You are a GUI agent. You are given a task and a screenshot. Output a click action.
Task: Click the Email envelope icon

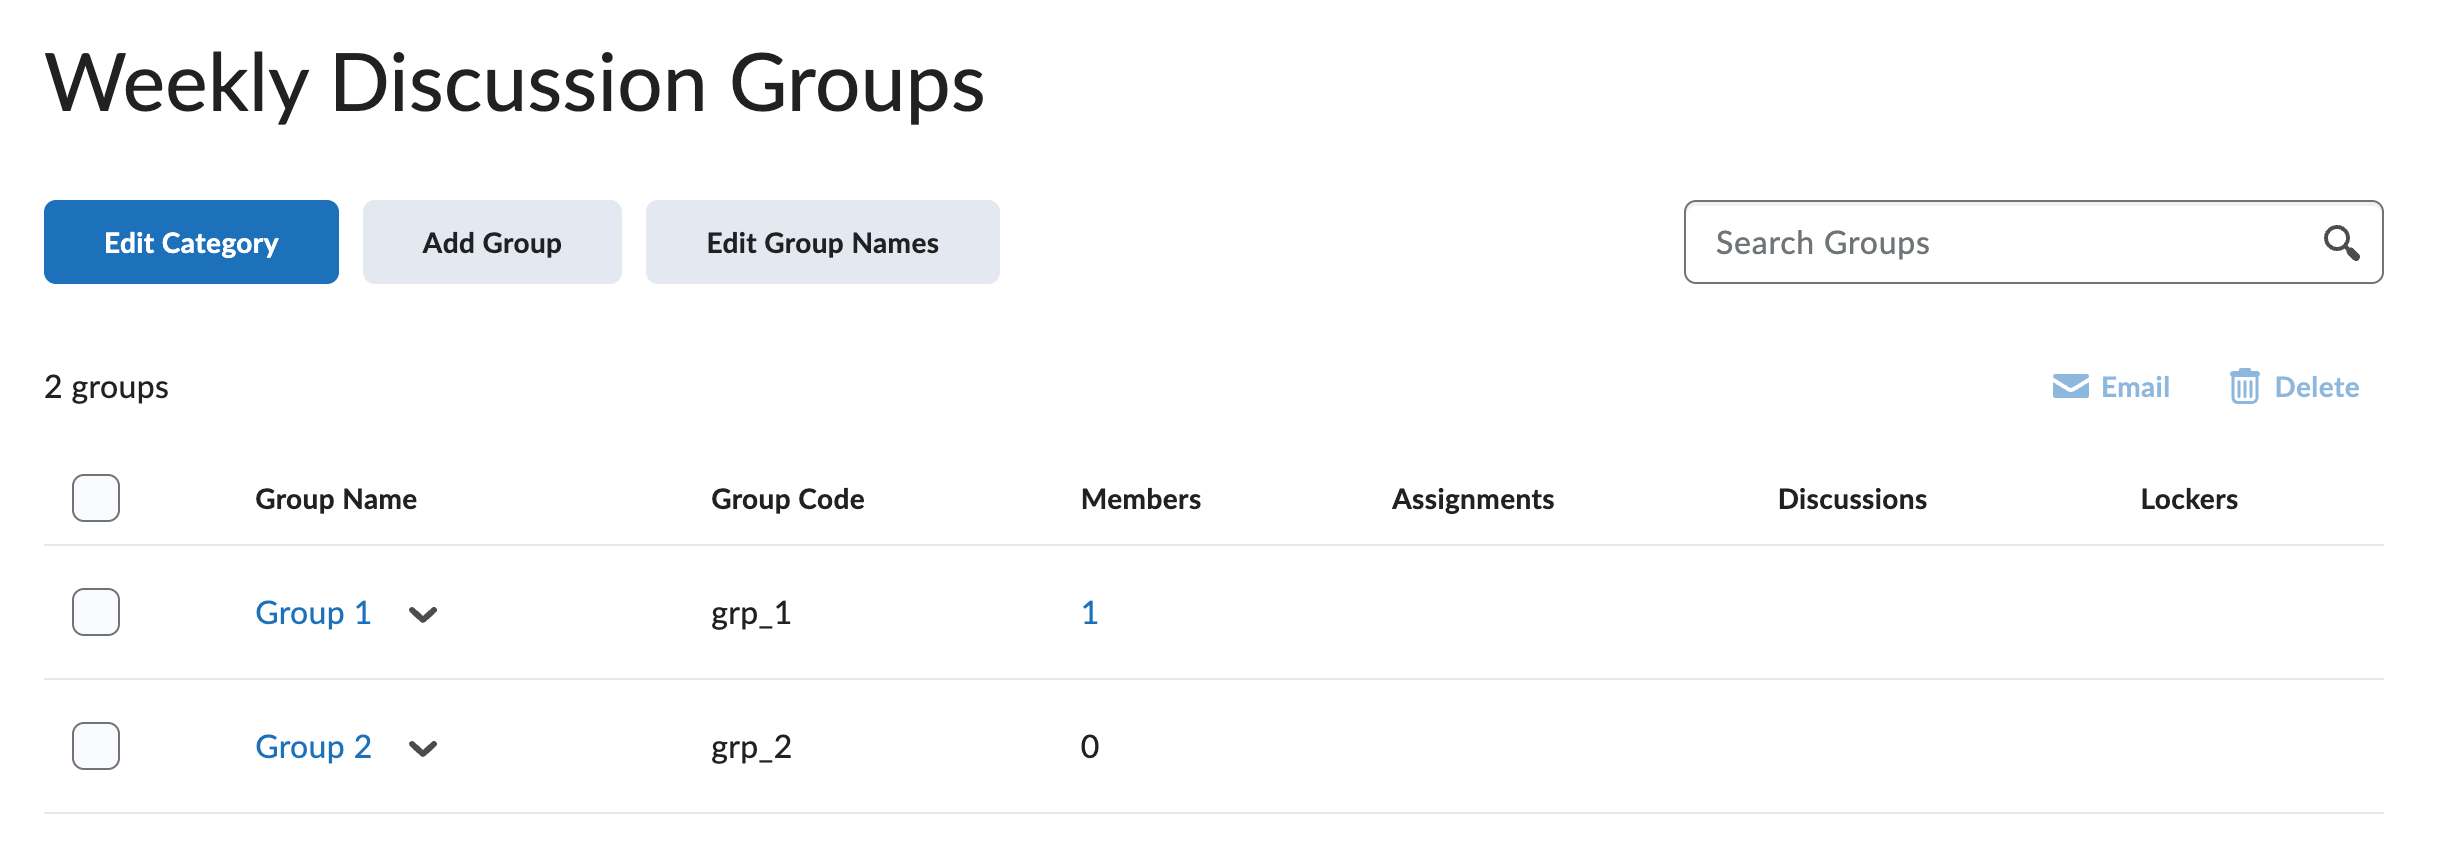point(2070,387)
